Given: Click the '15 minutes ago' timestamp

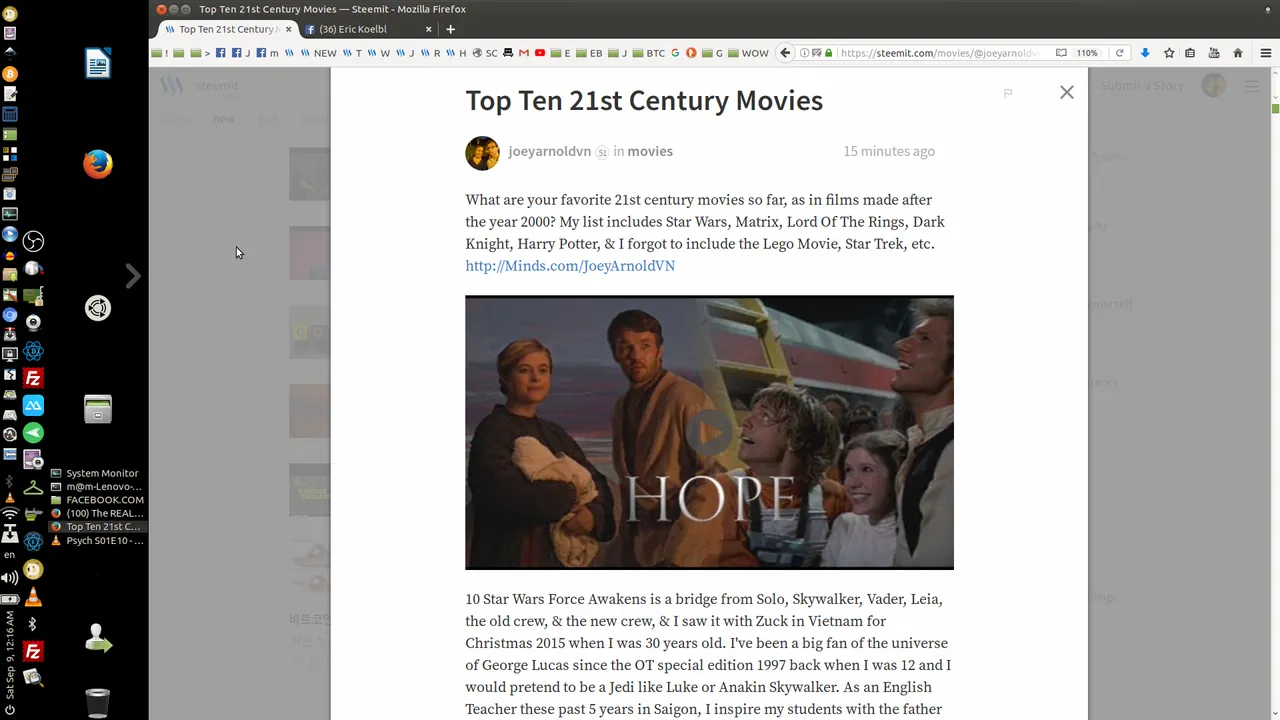Looking at the screenshot, I should [x=889, y=151].
